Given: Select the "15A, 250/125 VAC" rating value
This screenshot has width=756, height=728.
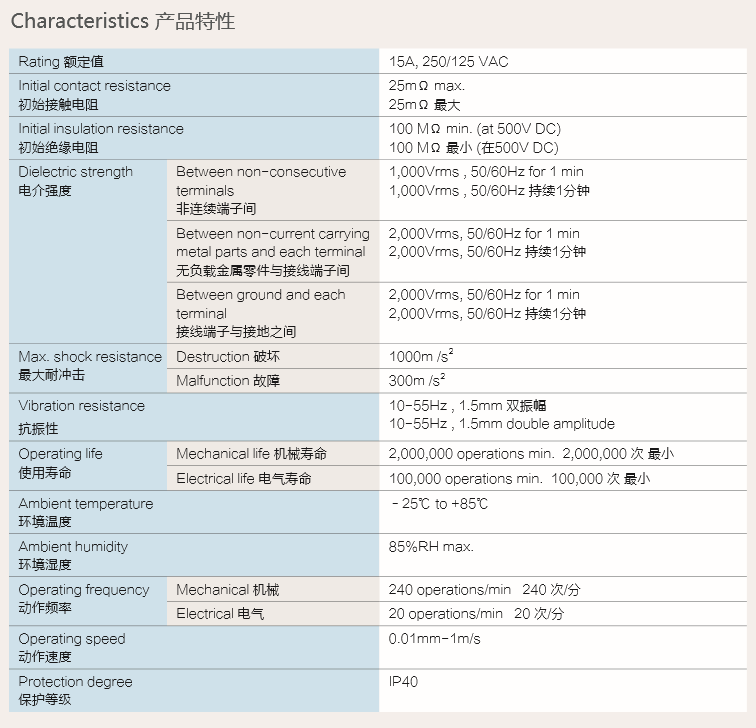Looking at the screenshot, I should pyautogui.click(x=448, y=62).
